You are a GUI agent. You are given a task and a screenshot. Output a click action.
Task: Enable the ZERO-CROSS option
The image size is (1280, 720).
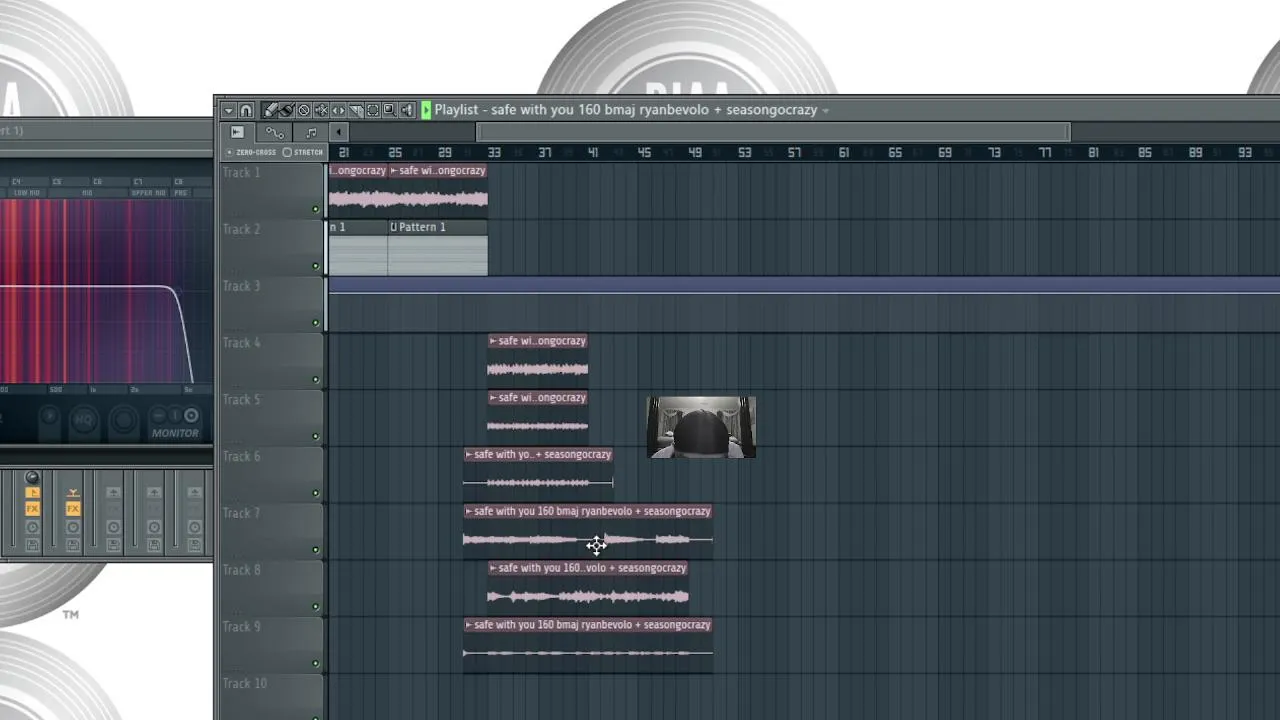[x=251, y=152]
